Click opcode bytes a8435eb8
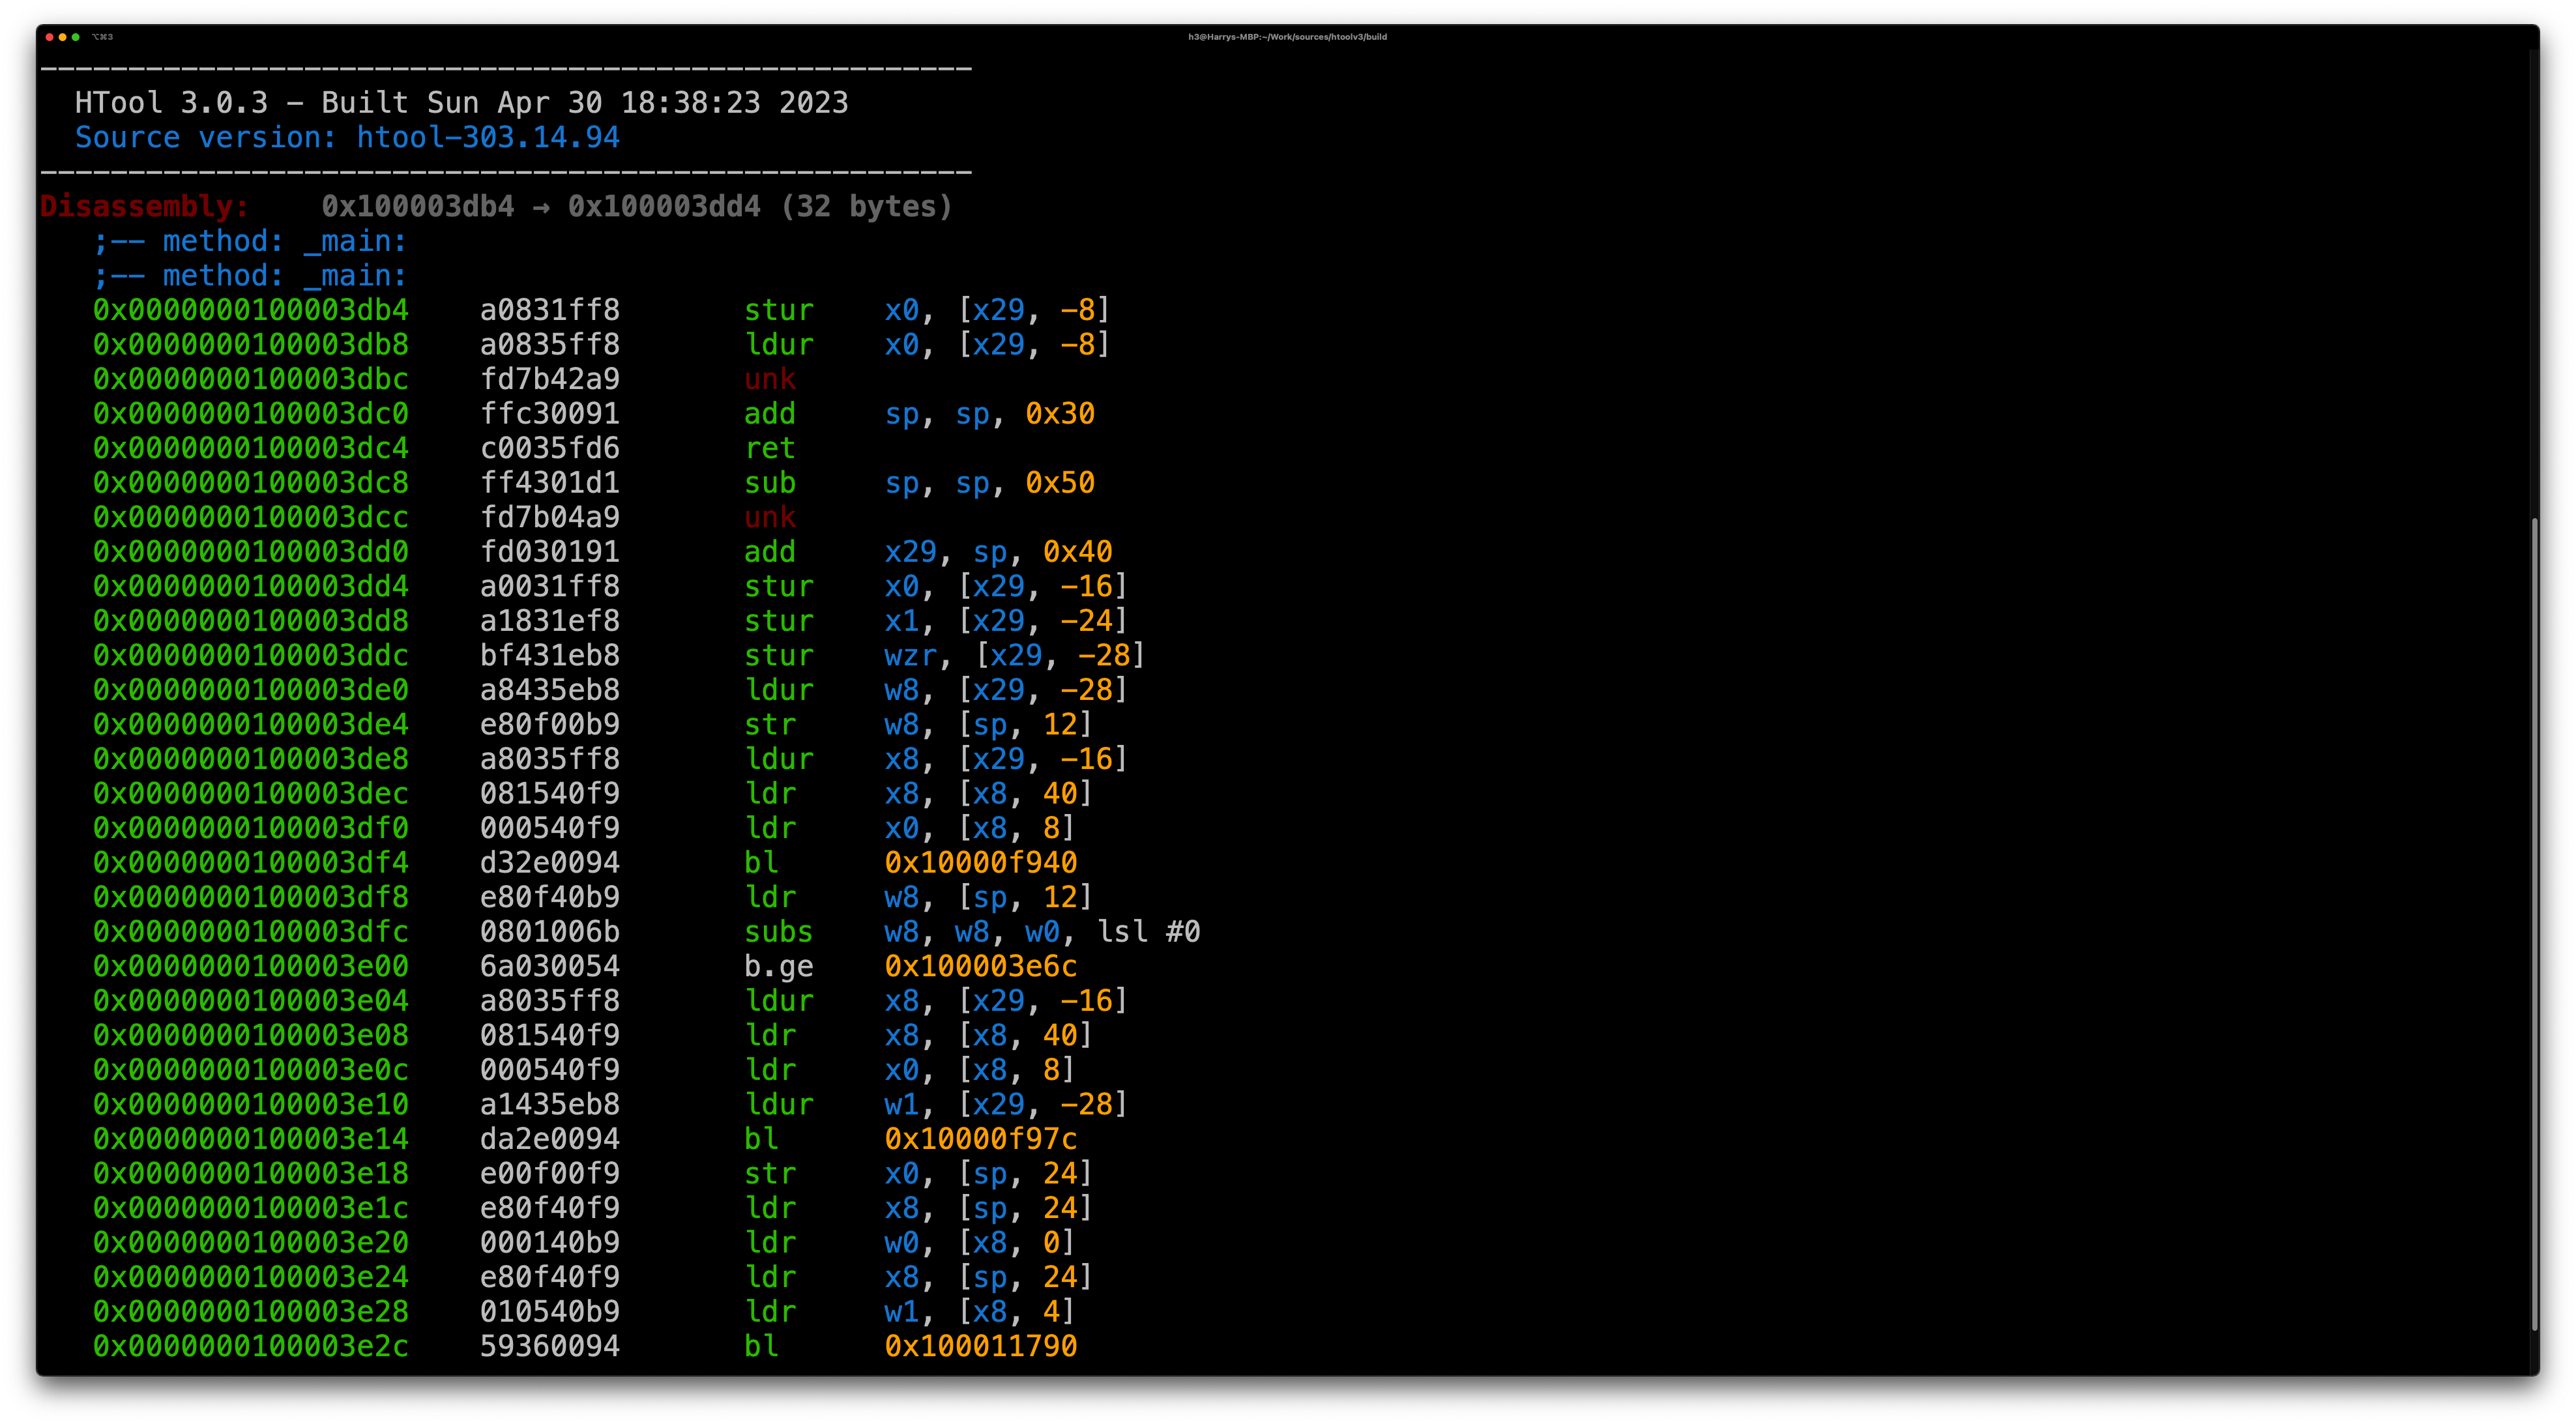The width and height of the screenshot is (2576, 1424). pos(550,690)
